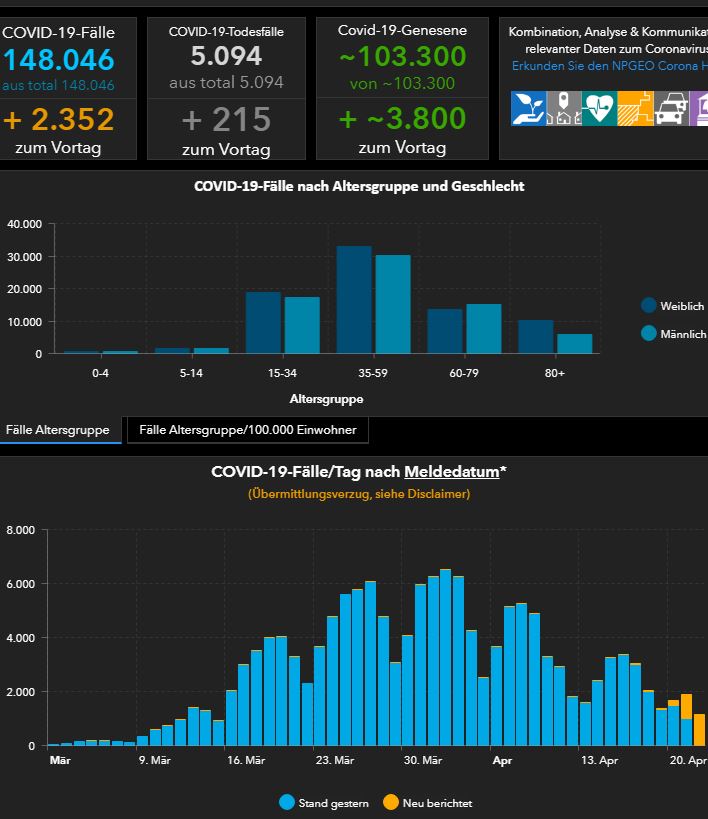Open Fälle Altersgruppe/100.000 Einwohner tab
The height and width of the screenshot is (819, 708).
click(248, 430)
